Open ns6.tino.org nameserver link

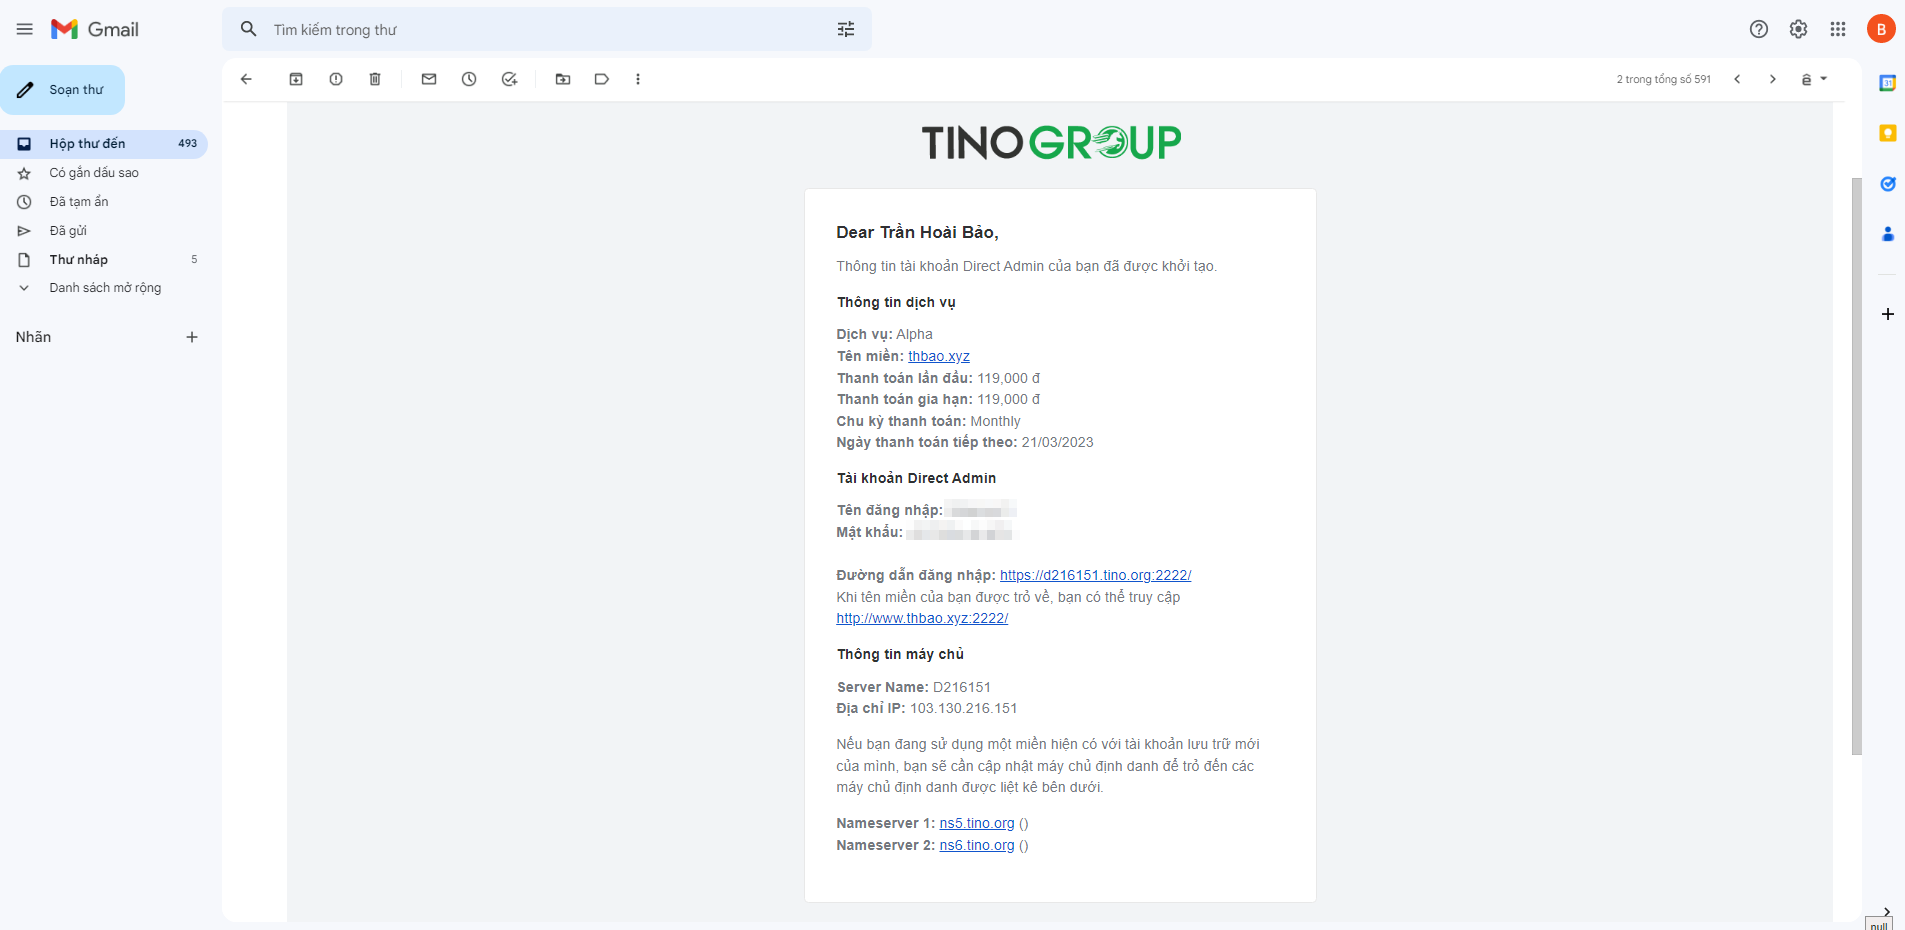977,845
